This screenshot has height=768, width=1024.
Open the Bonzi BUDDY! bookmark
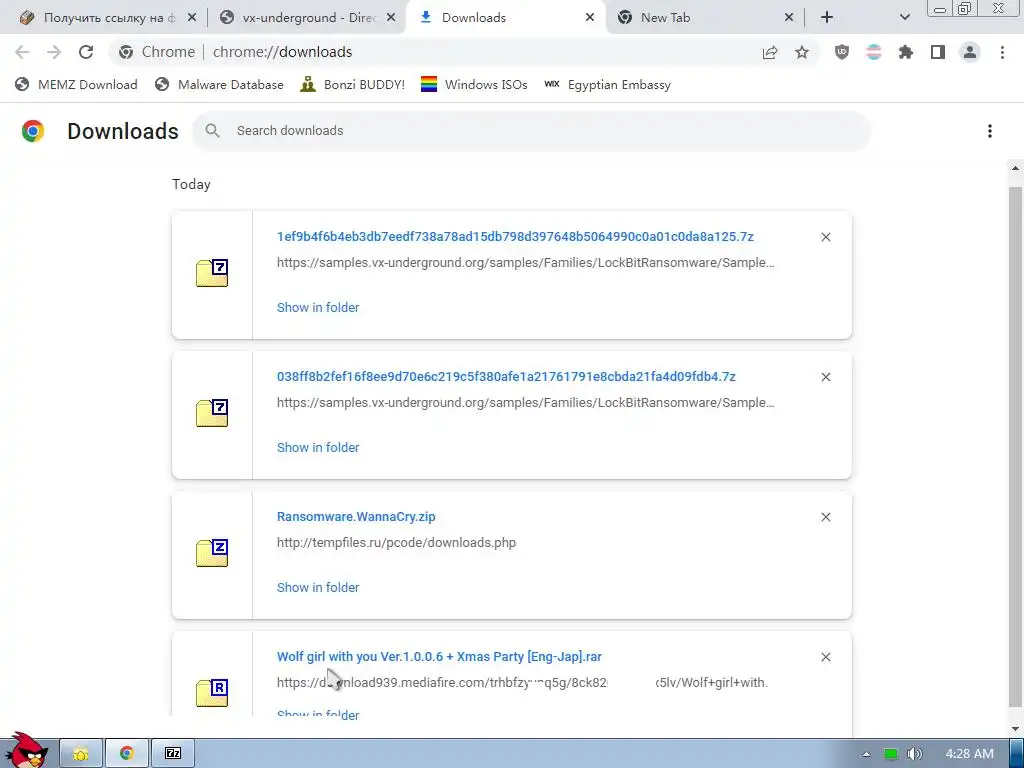coord(353,84)
